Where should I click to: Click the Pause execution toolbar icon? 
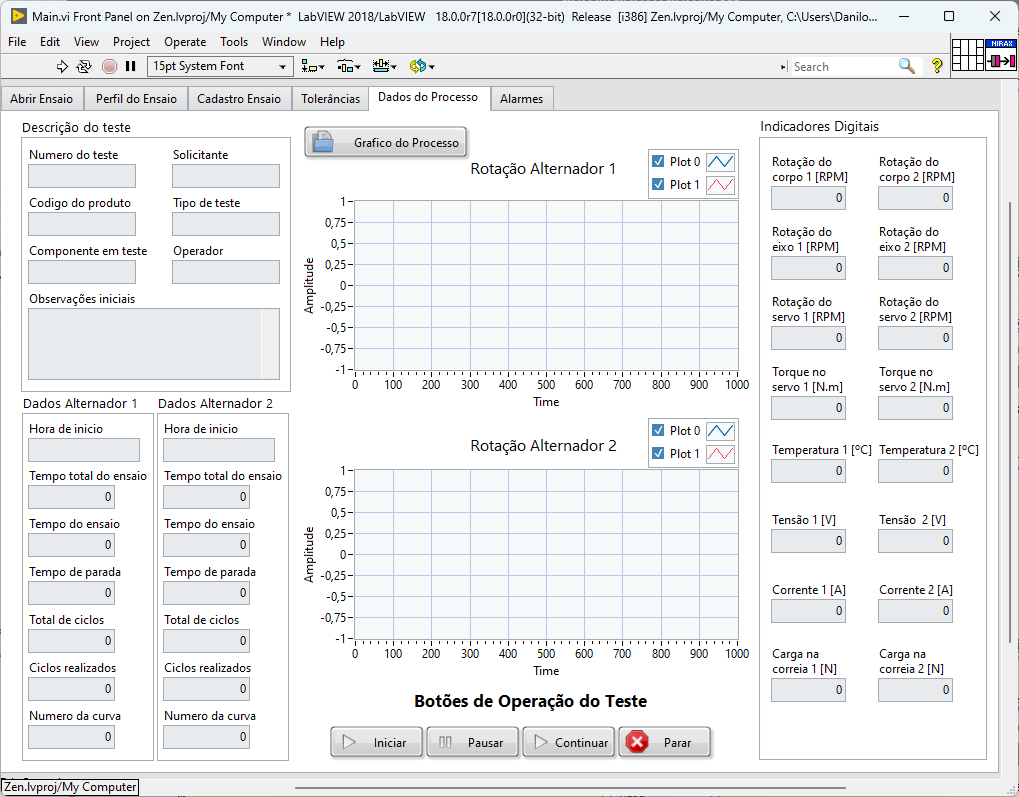point(130,66)
